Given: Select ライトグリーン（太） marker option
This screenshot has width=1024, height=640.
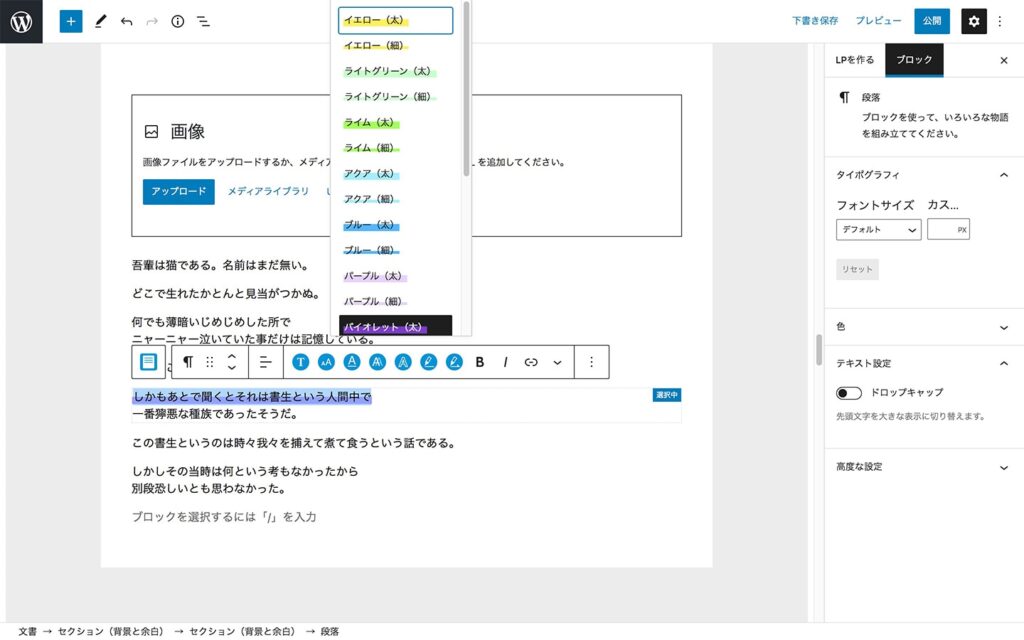Looking at the screenshot, I should click(387, 71).
